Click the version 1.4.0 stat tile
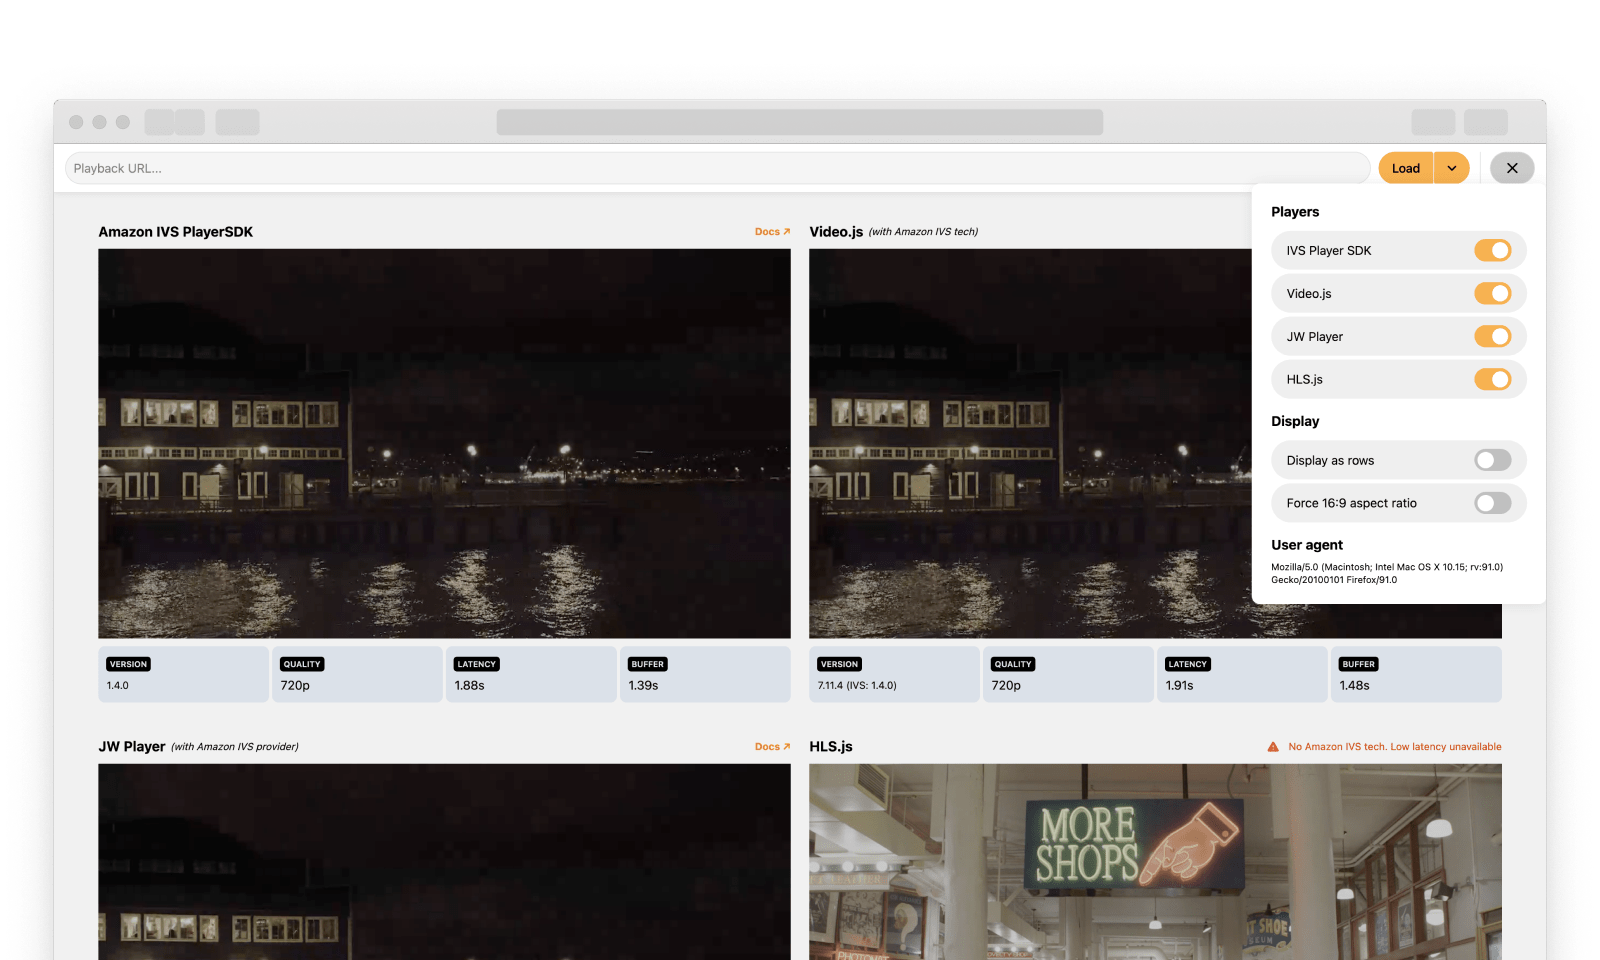Screen dimensions: 1600x960 [183, 674]
